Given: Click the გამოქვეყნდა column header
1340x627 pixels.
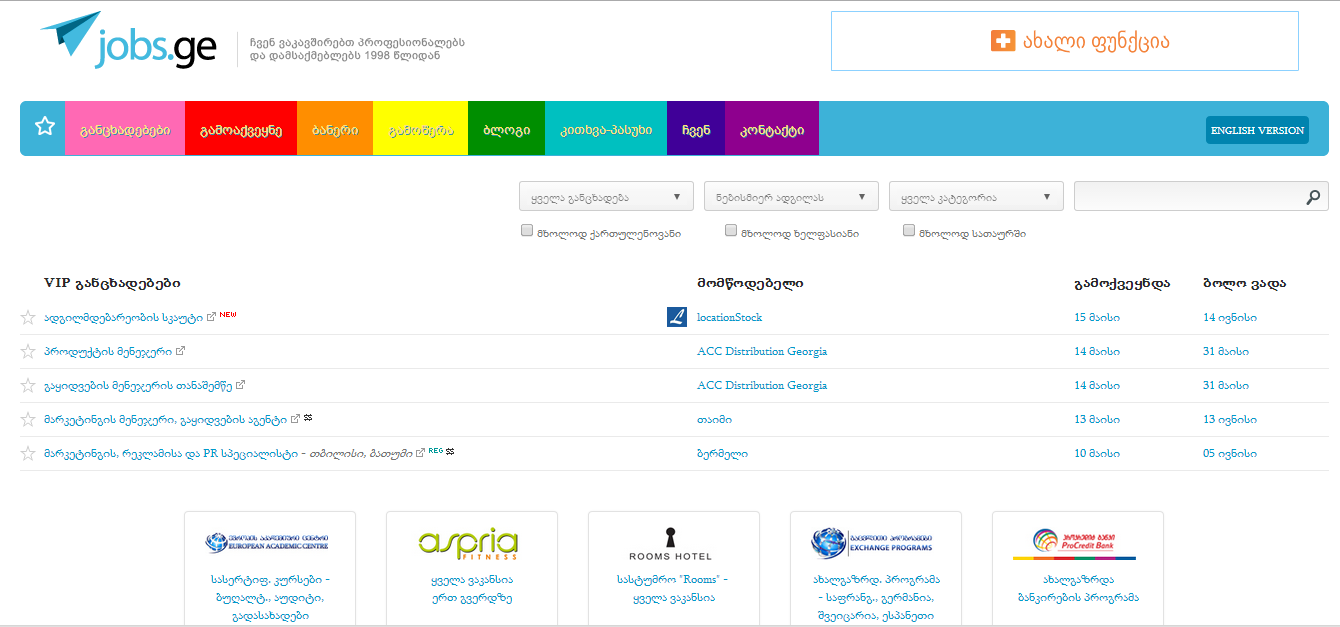Looking at the screenshot, I should click(1122, 284).
